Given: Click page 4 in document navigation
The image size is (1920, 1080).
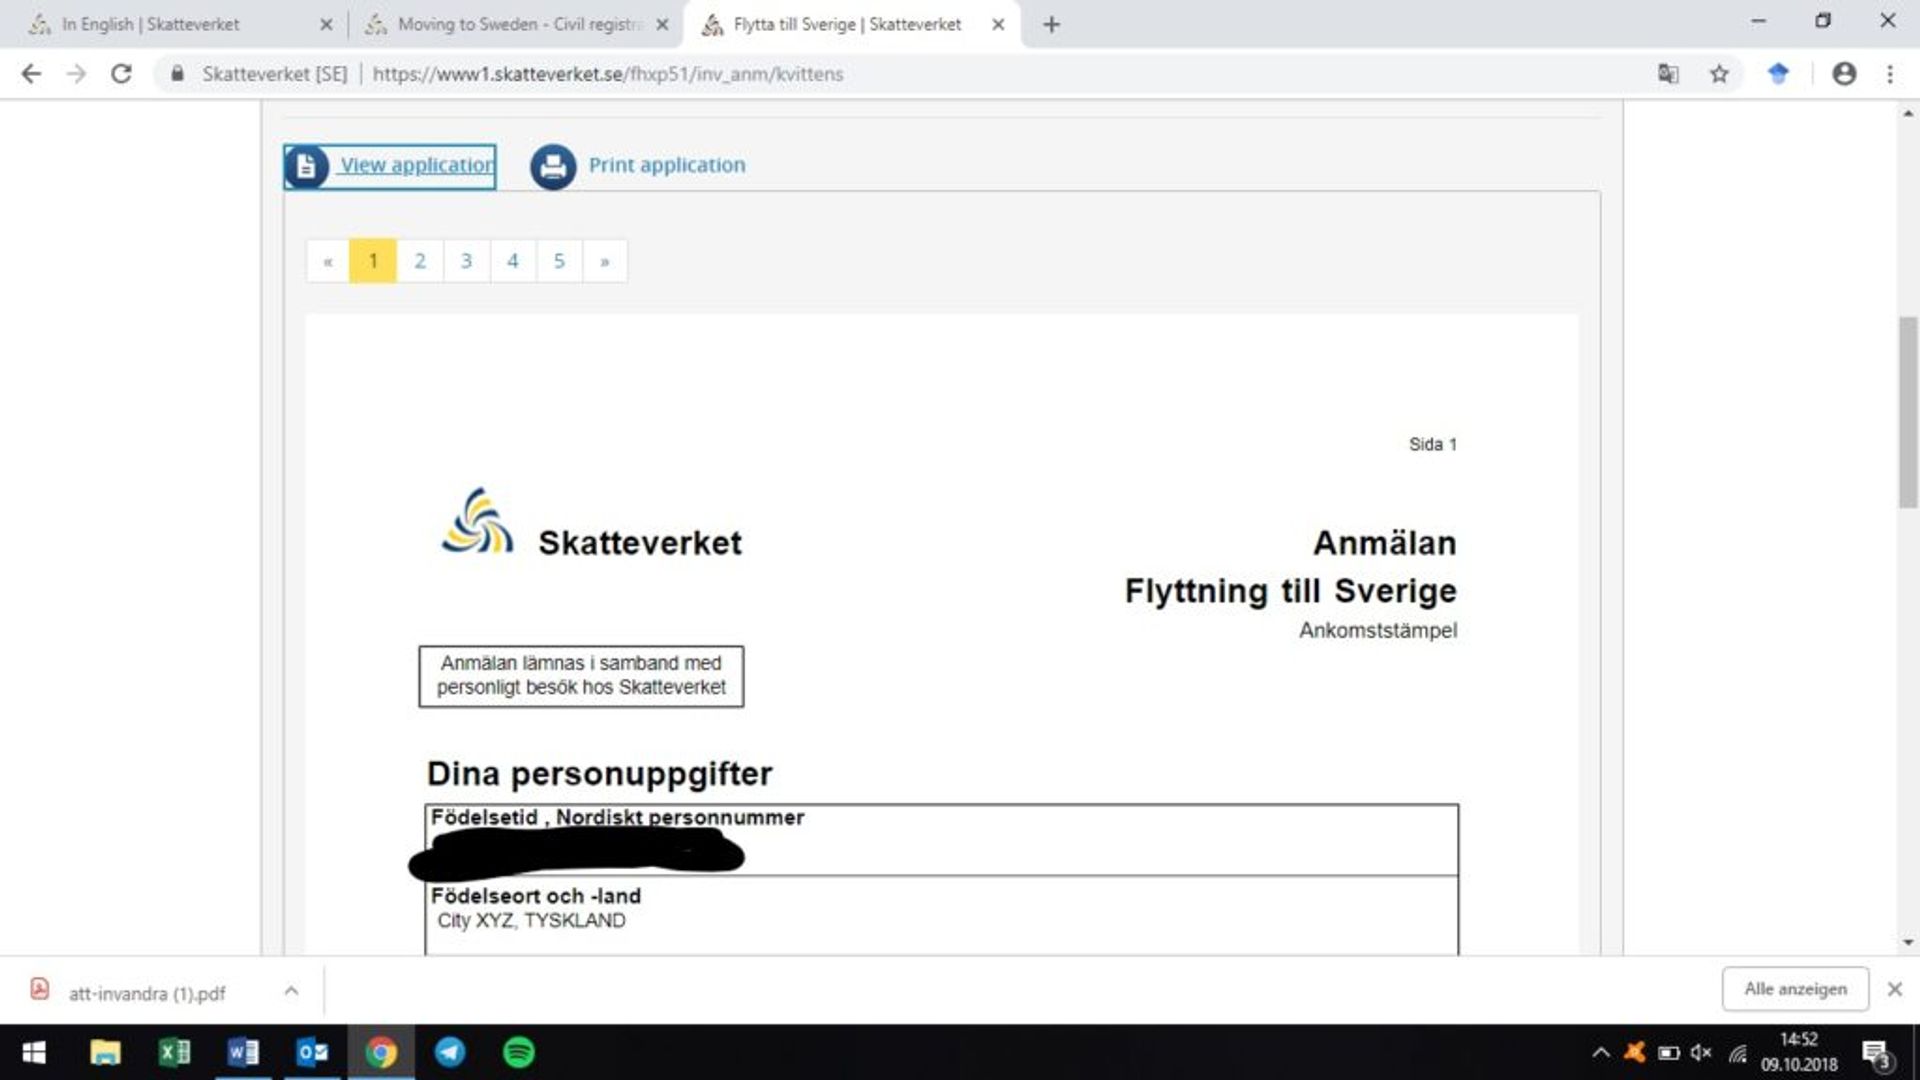Looking at the screenshot, I should pos(512,260).
